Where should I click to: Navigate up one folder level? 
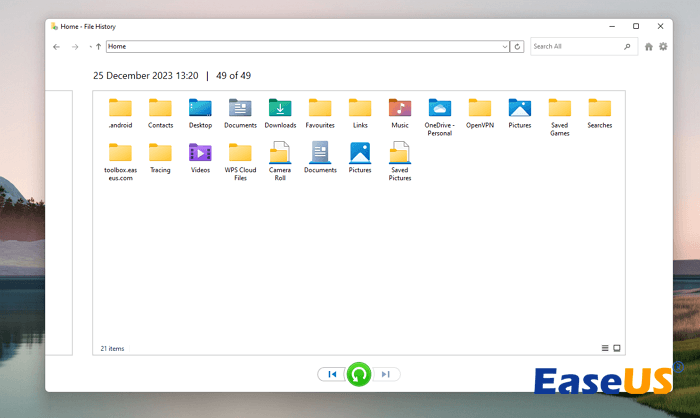tap(98, 46)
